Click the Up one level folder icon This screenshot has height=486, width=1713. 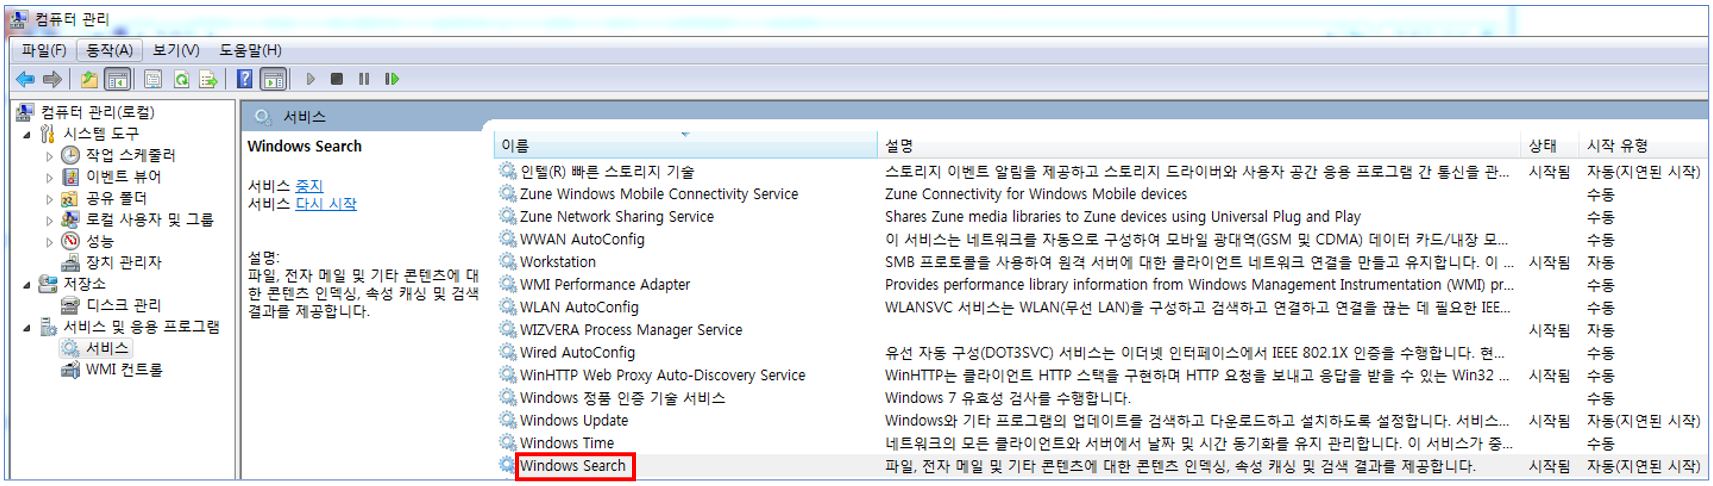(x=89, y=79)
